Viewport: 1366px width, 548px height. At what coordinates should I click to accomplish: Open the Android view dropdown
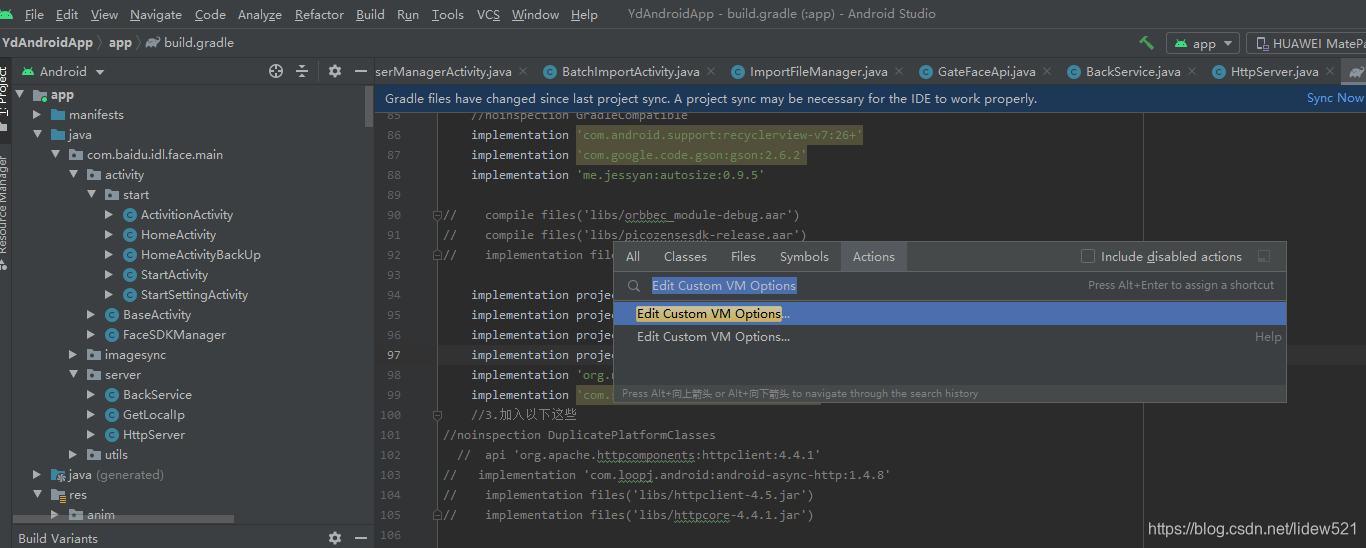(63, 71)
